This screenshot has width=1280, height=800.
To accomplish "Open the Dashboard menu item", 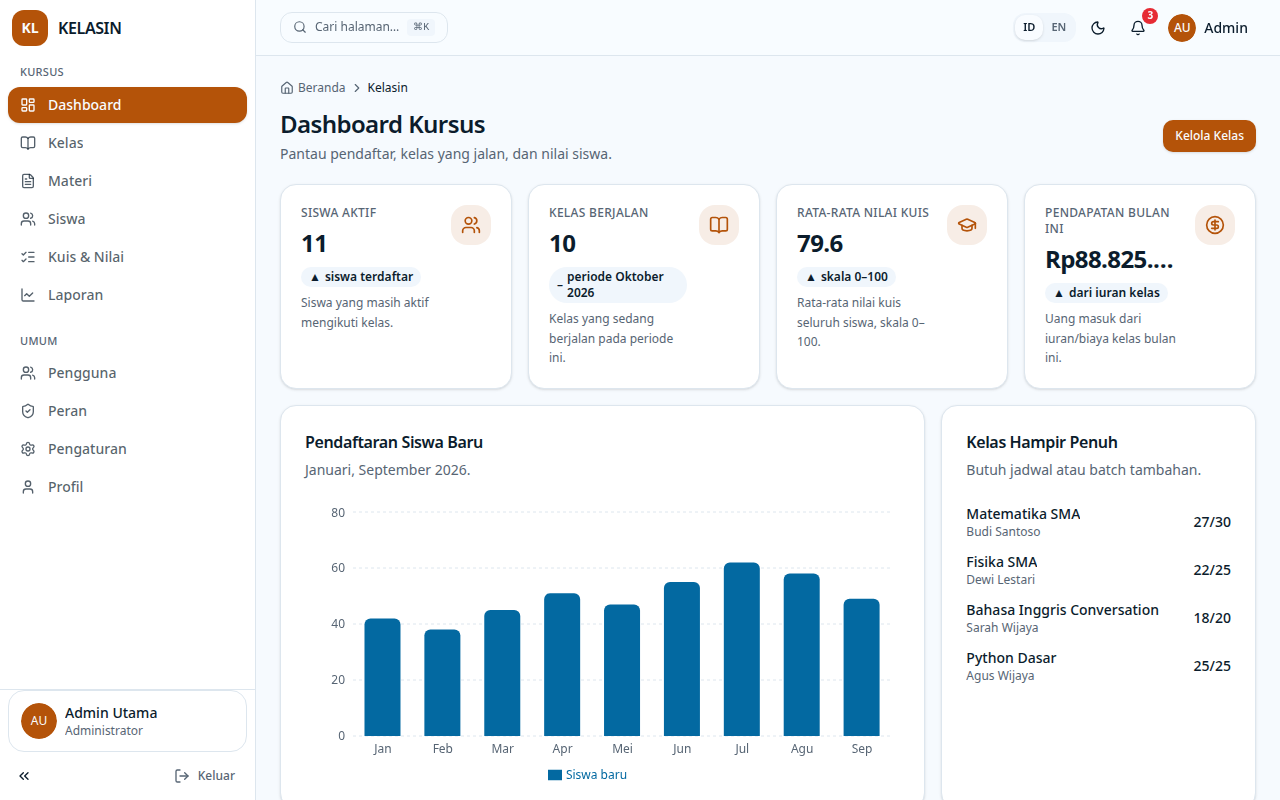I will pyautogui.click(x=127, y=105).
